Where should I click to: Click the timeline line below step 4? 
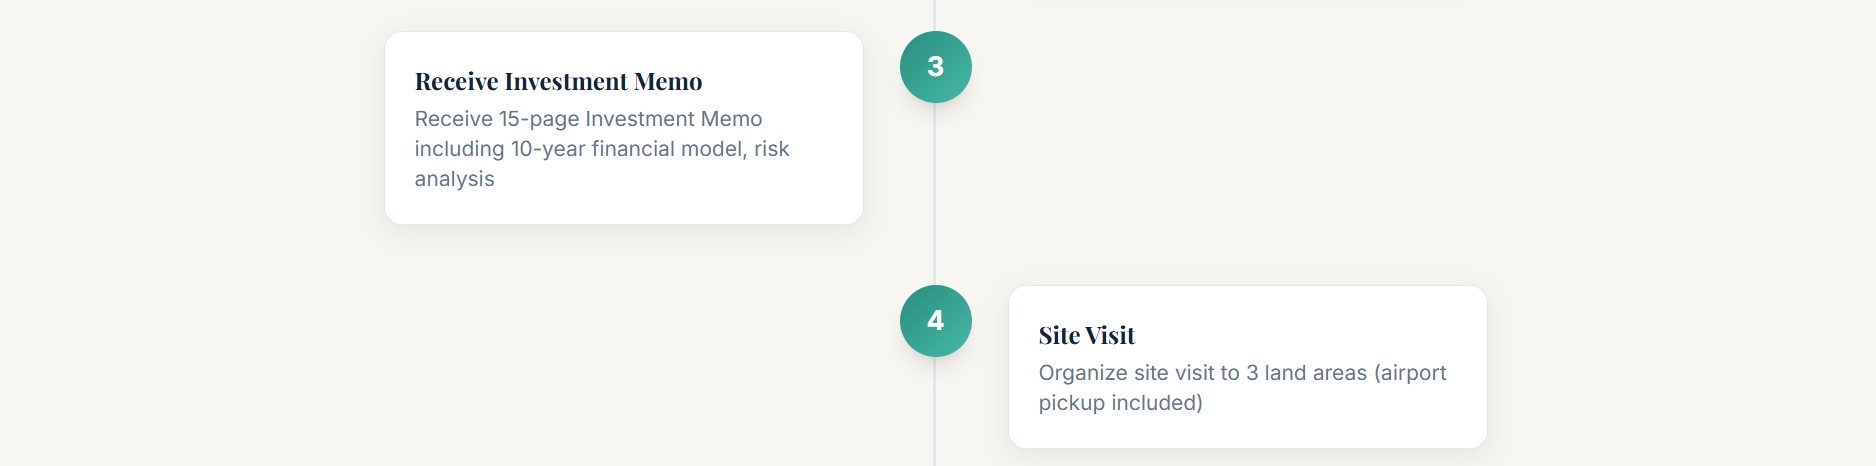[x=935, y=420]
